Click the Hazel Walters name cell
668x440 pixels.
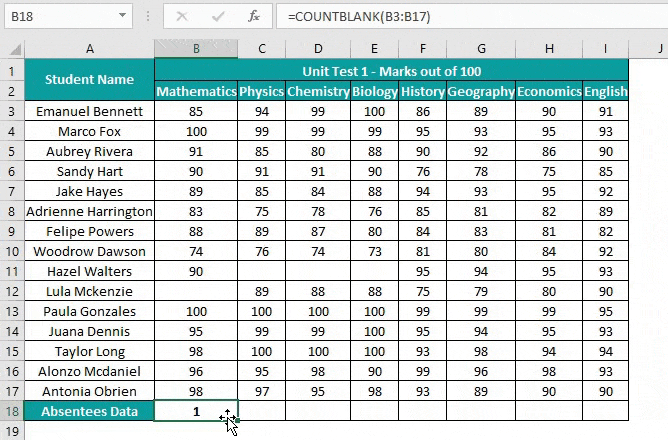click(x=89, y=271)
